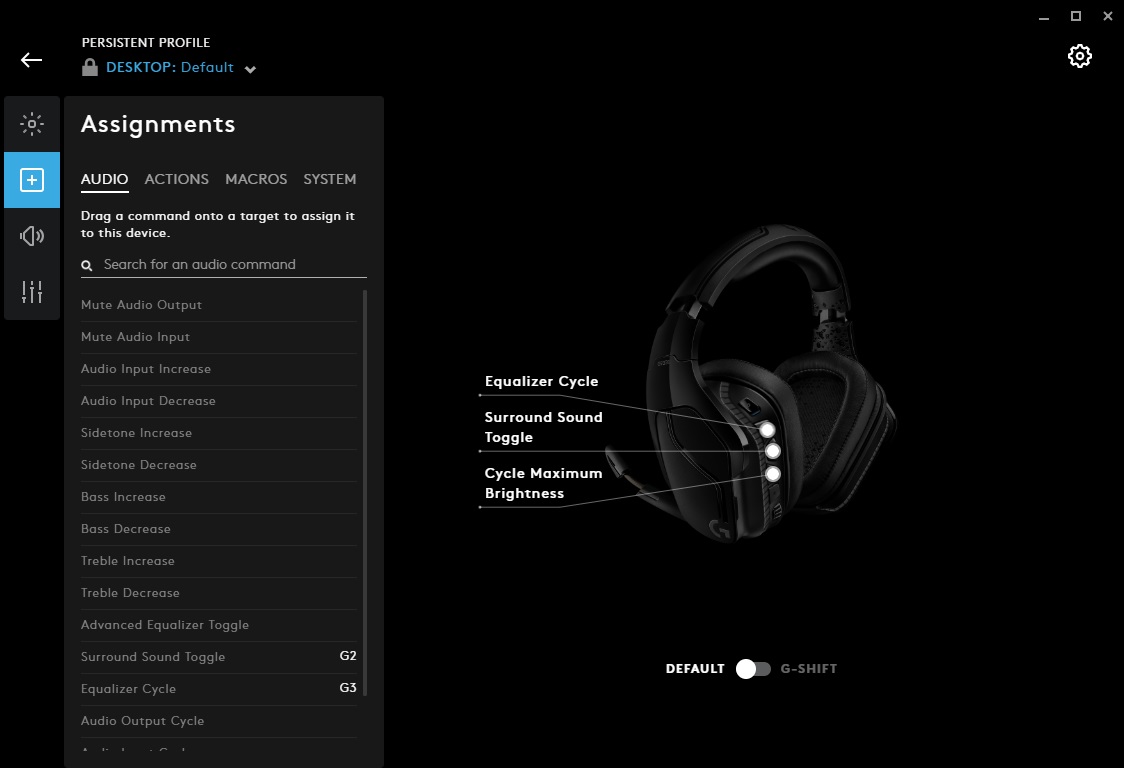
Task: Open the Equalizer sliders sidebar icon
Action: (x=32, y=292)
